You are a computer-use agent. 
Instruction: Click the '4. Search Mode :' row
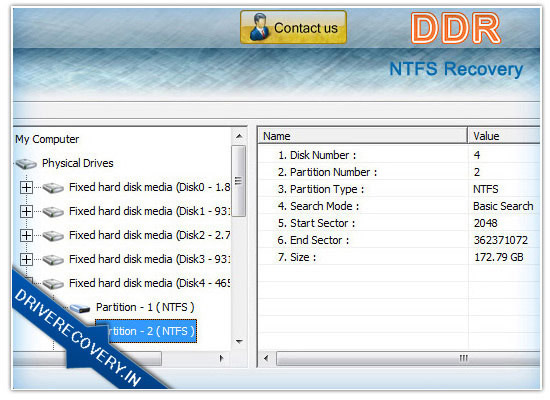pyautogui.click(x=399, y=206)
